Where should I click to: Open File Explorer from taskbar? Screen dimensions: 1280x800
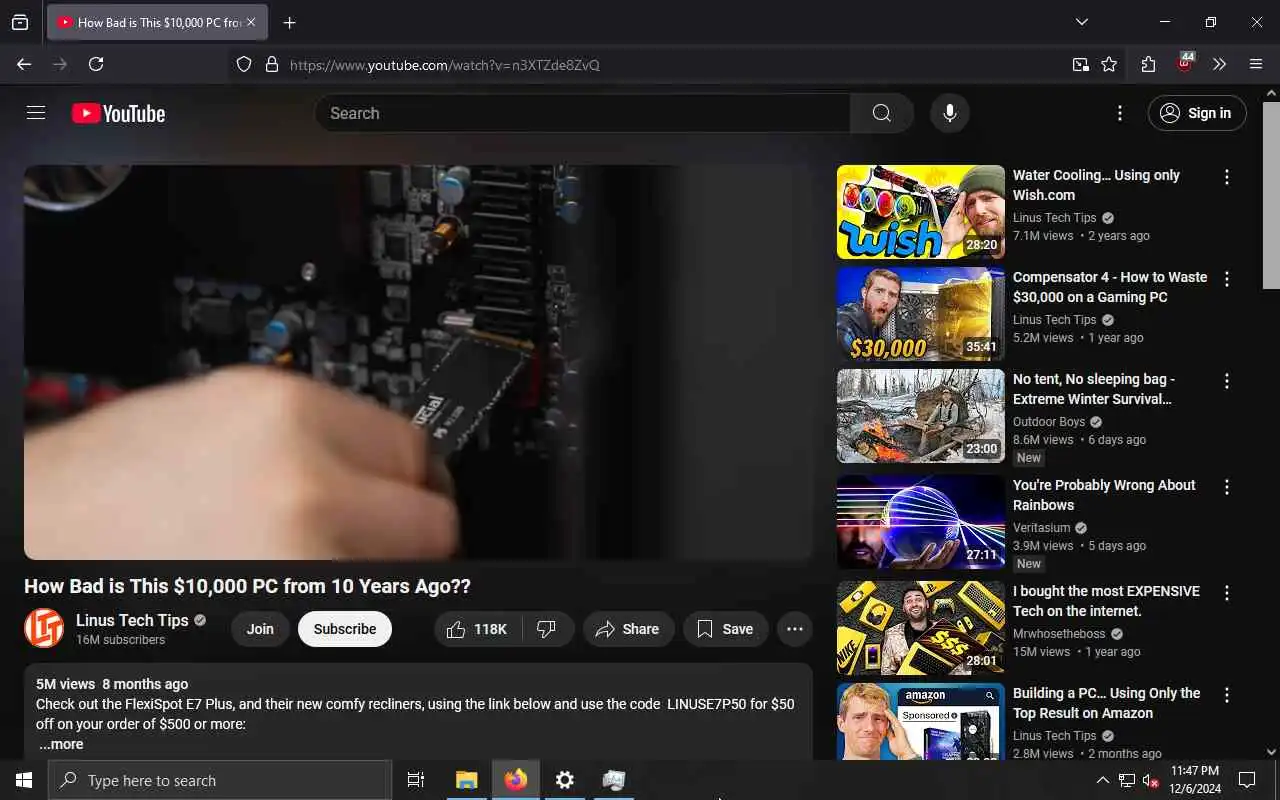coord(467,780)
